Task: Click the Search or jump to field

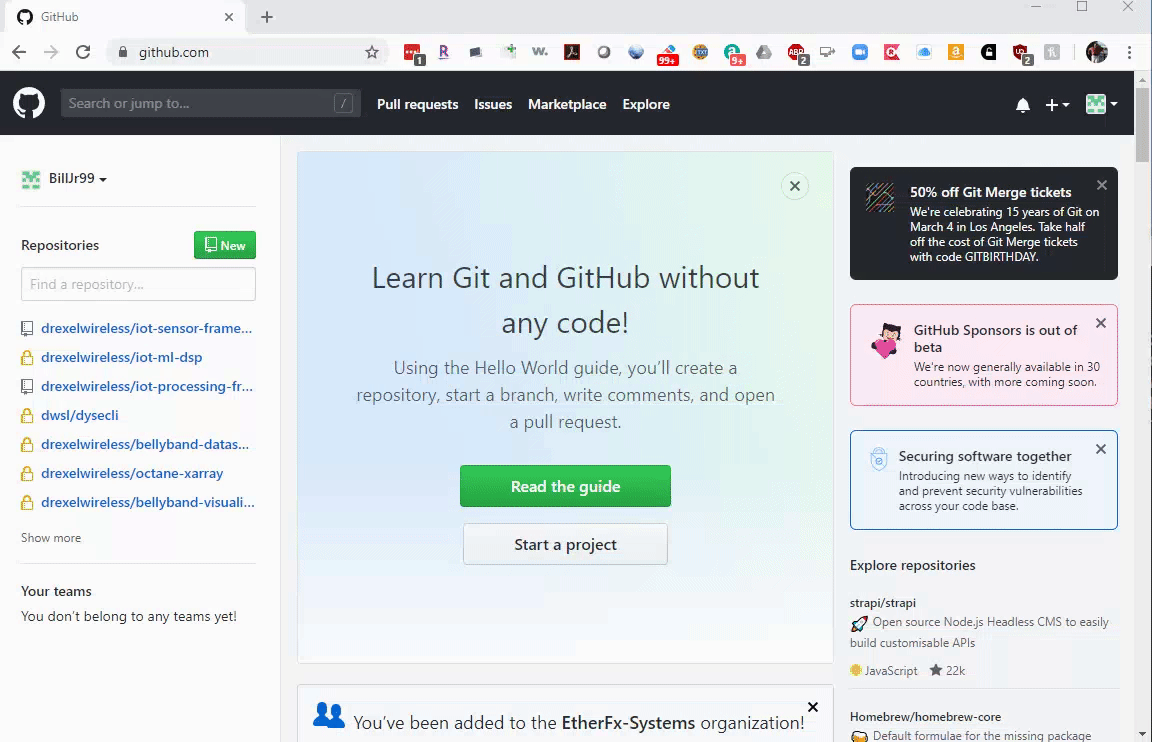Action: 210,104
